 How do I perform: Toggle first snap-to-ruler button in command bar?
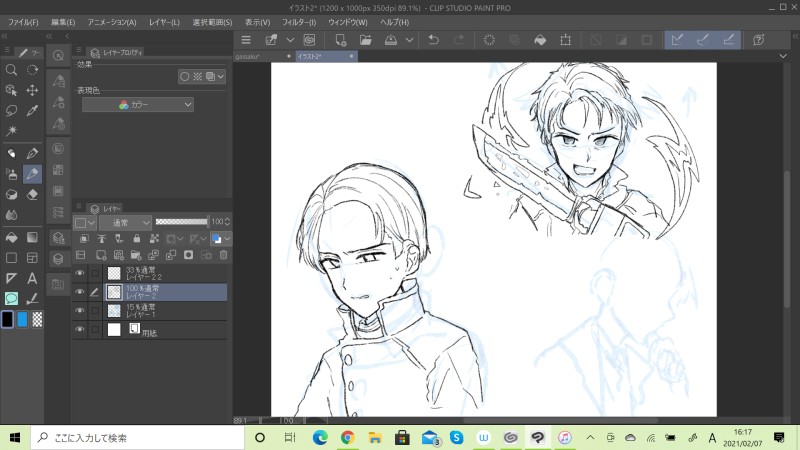tap(677, 40)
